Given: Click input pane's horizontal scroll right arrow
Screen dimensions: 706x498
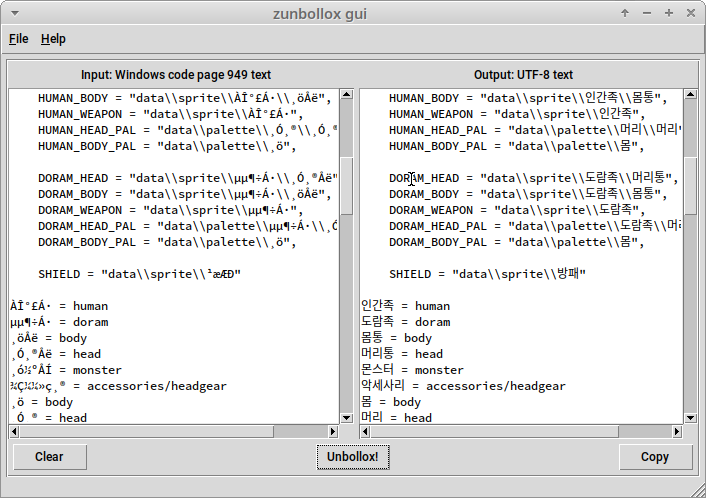Looking at the screenshot, I should coord(333,431).
